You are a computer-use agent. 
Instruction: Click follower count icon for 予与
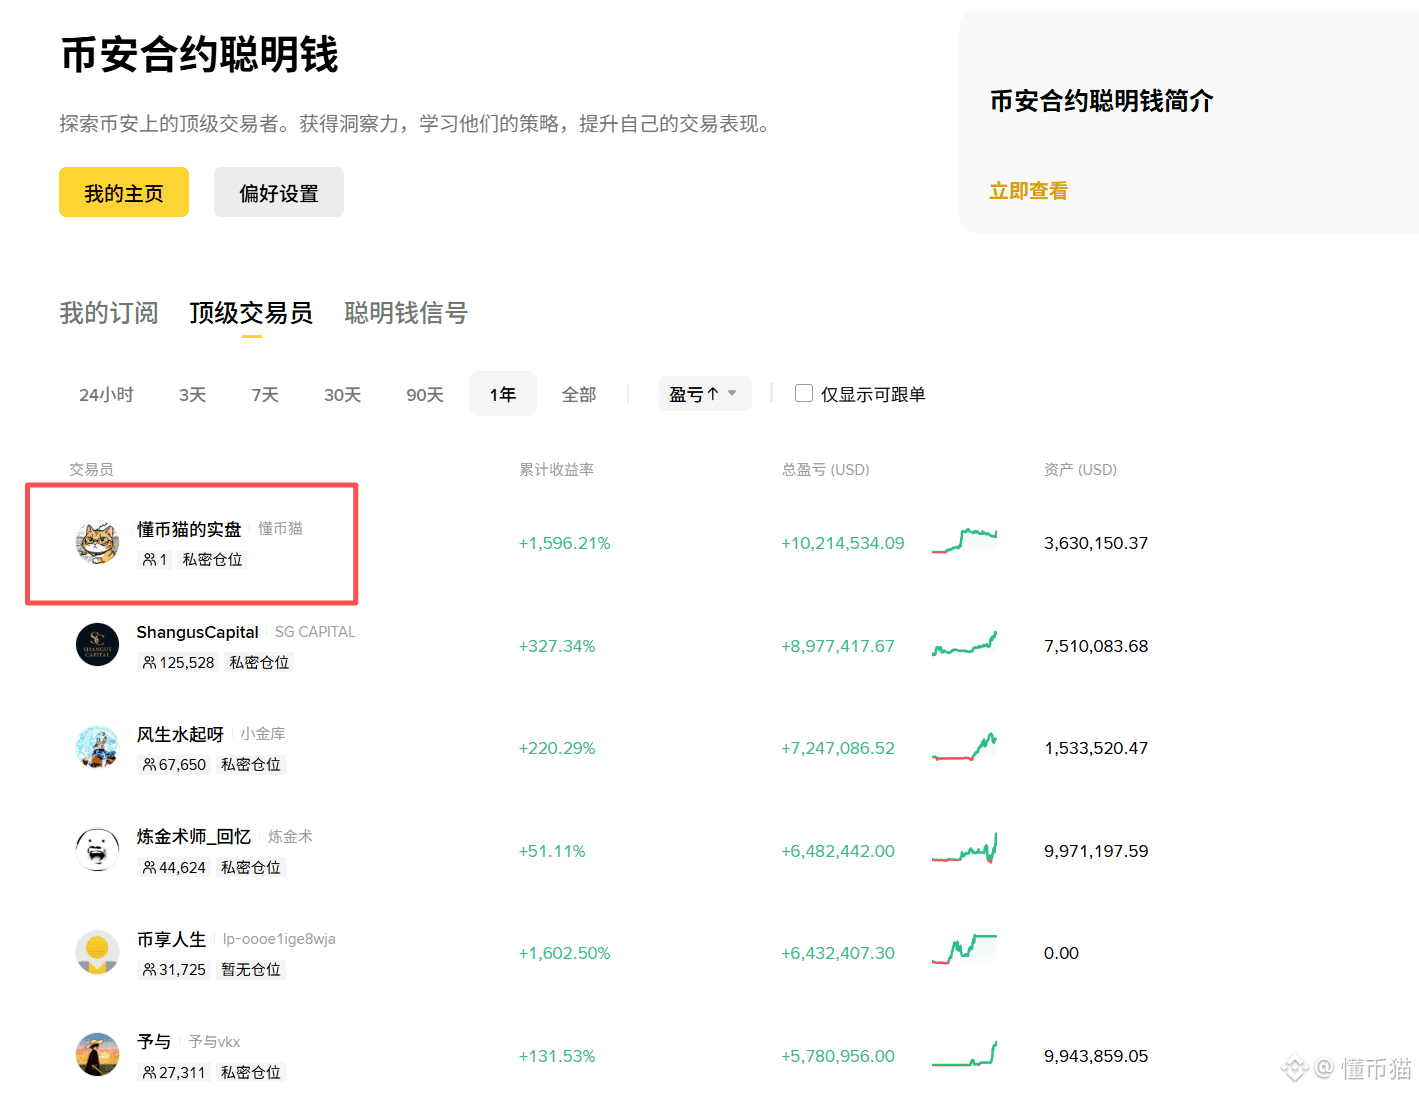149,1073
